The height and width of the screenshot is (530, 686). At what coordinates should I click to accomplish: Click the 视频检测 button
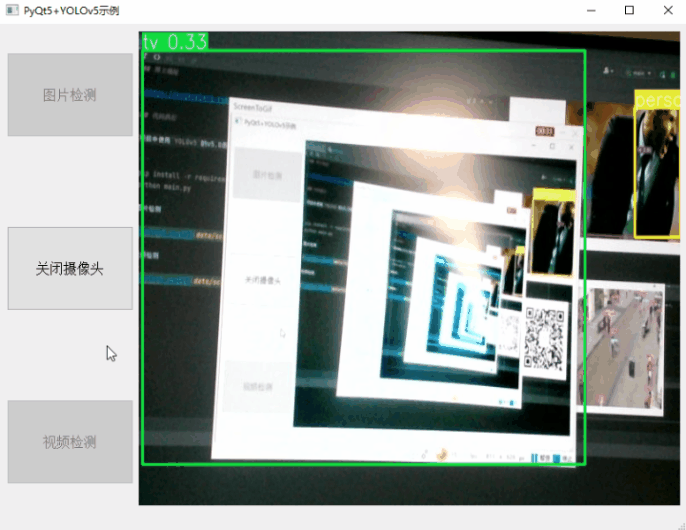tap(70, 442)
